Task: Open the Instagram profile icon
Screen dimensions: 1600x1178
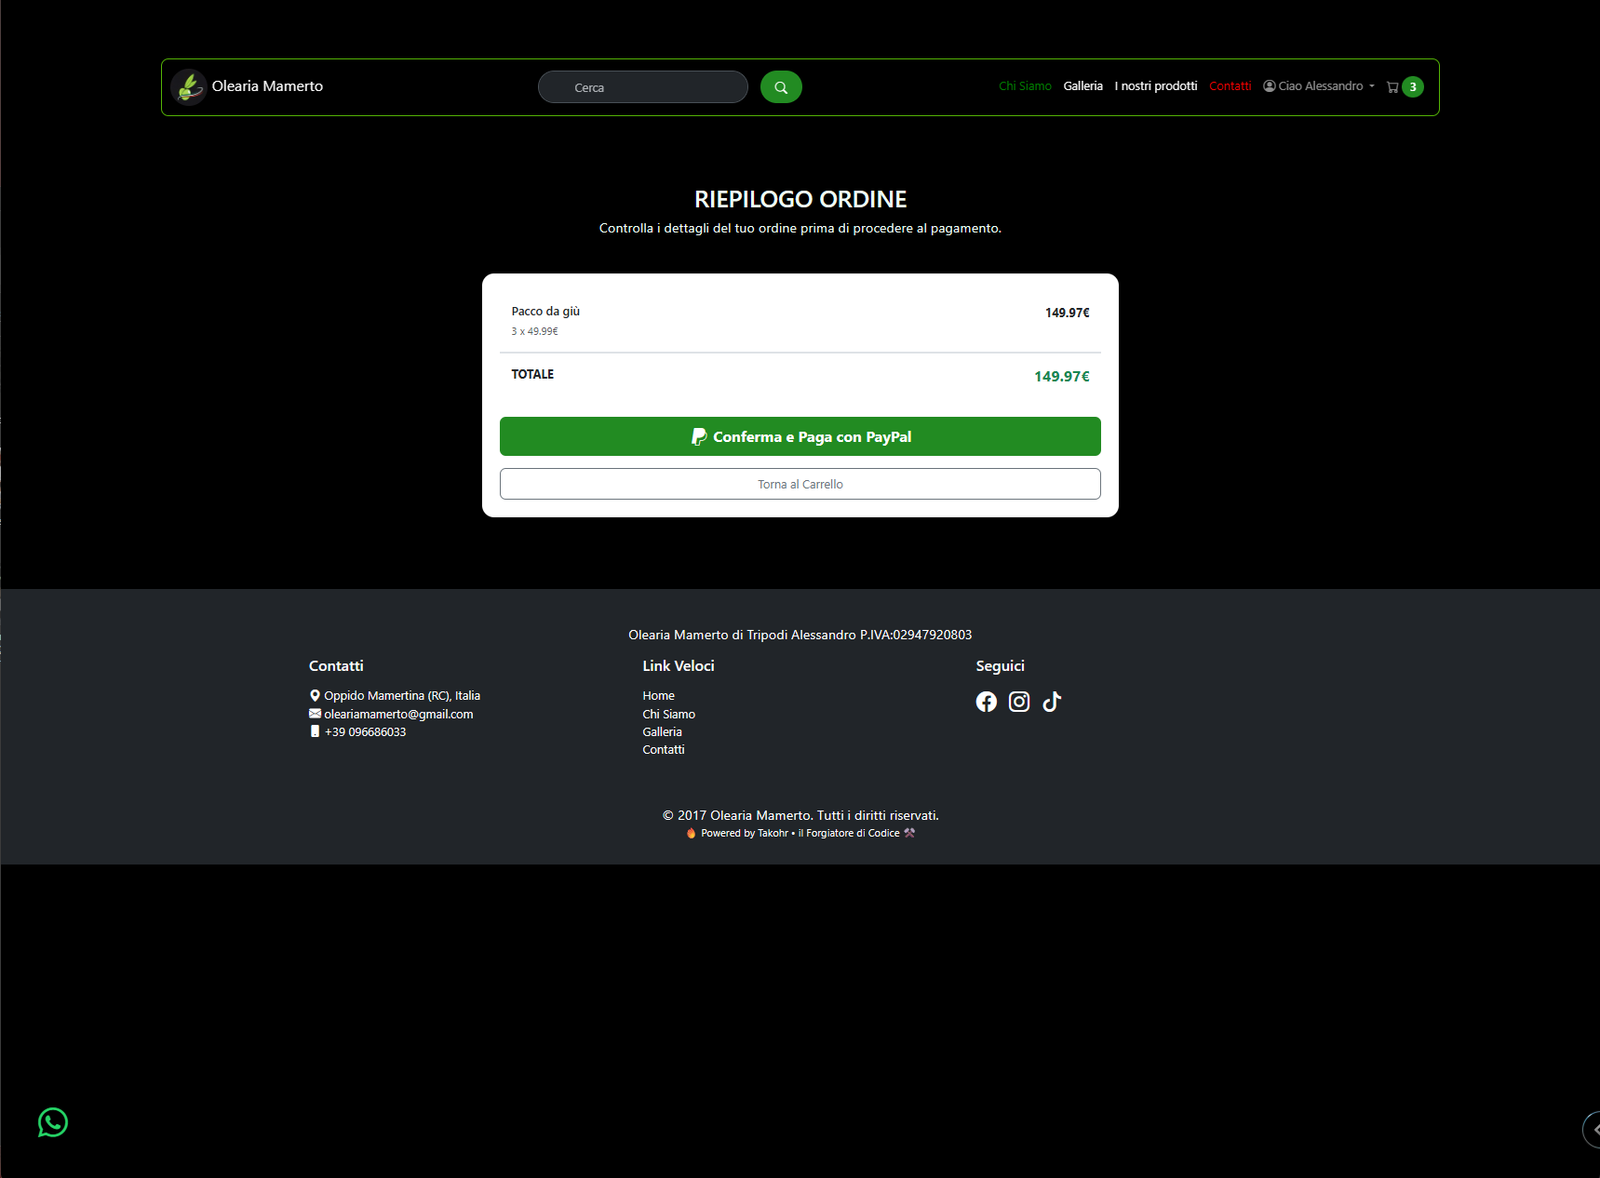Action: click(x=1019, y=701)
